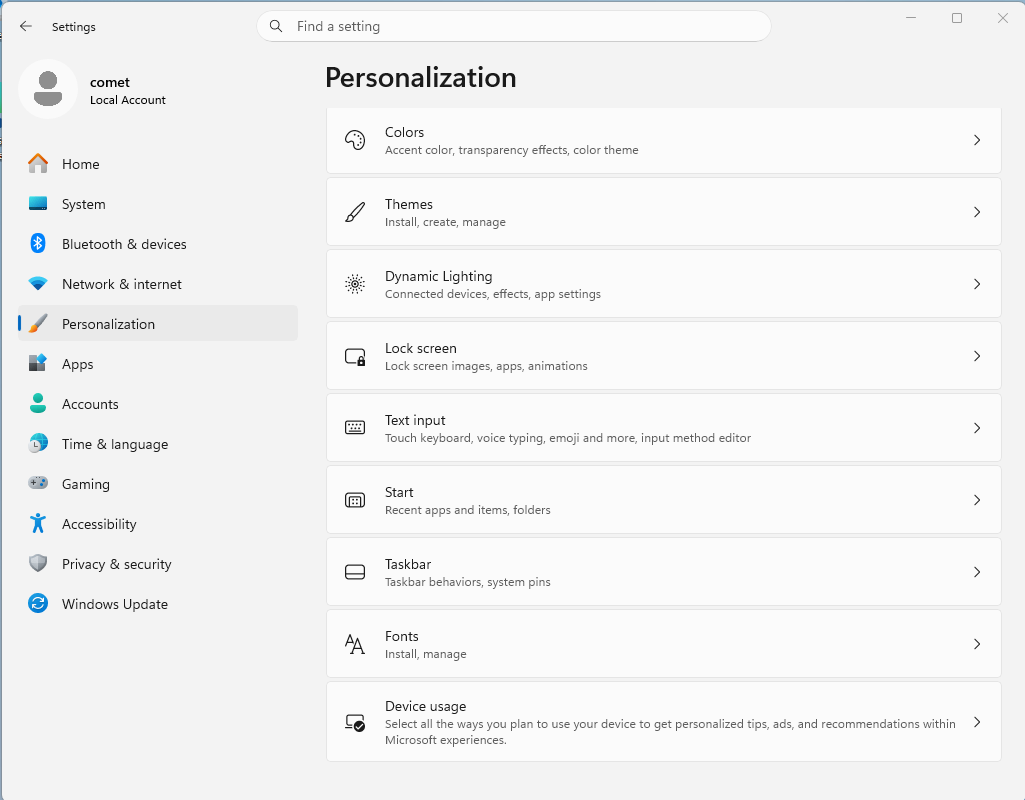
Task: Open the Home section
Action: point(158,163)
